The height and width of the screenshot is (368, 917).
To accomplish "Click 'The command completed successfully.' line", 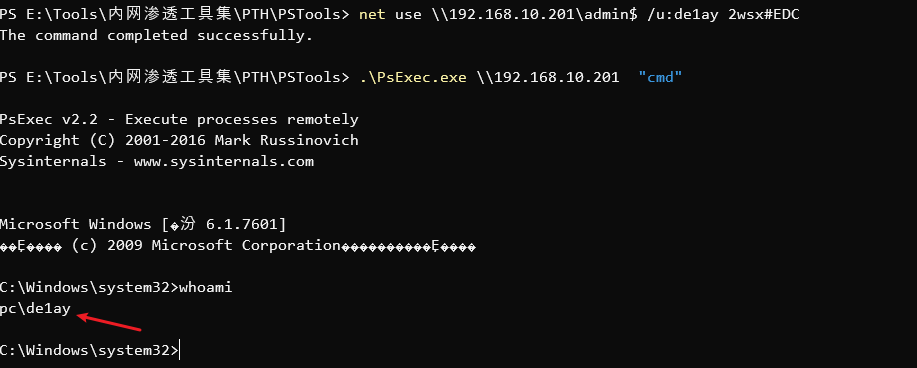I will (x=157, y=35).
